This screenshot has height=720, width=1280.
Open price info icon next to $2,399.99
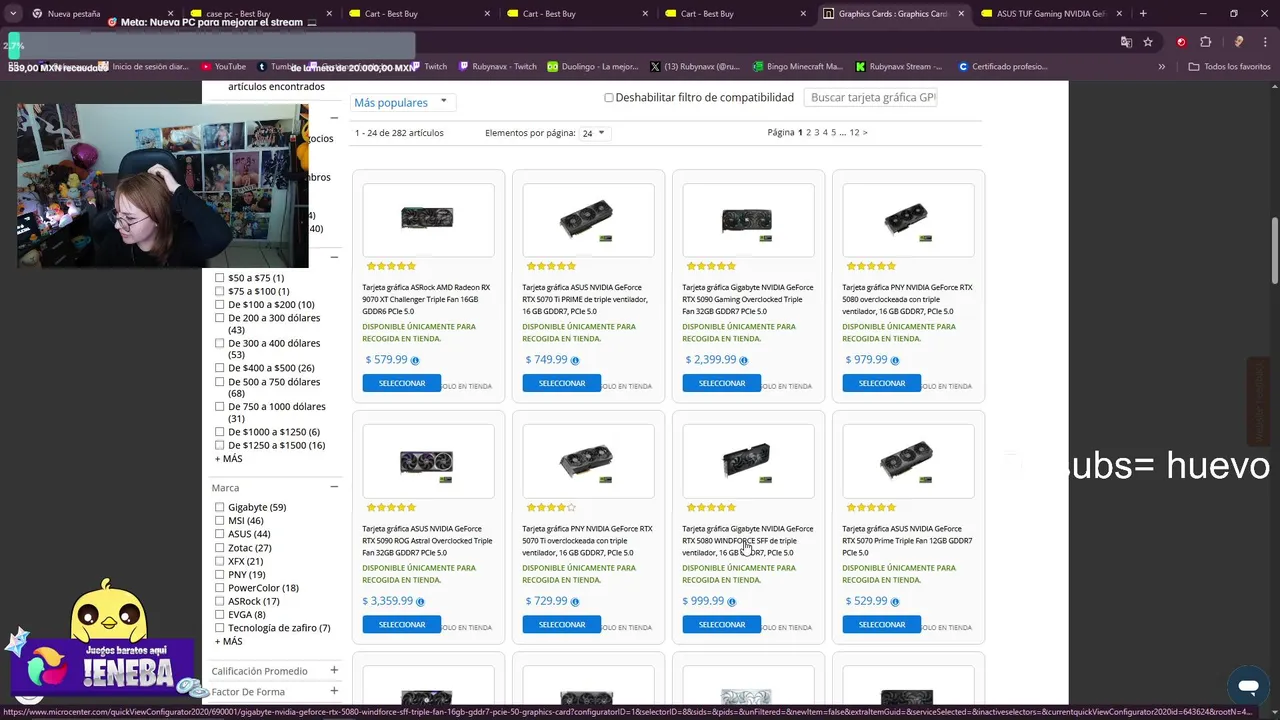[x=743, y=361]
